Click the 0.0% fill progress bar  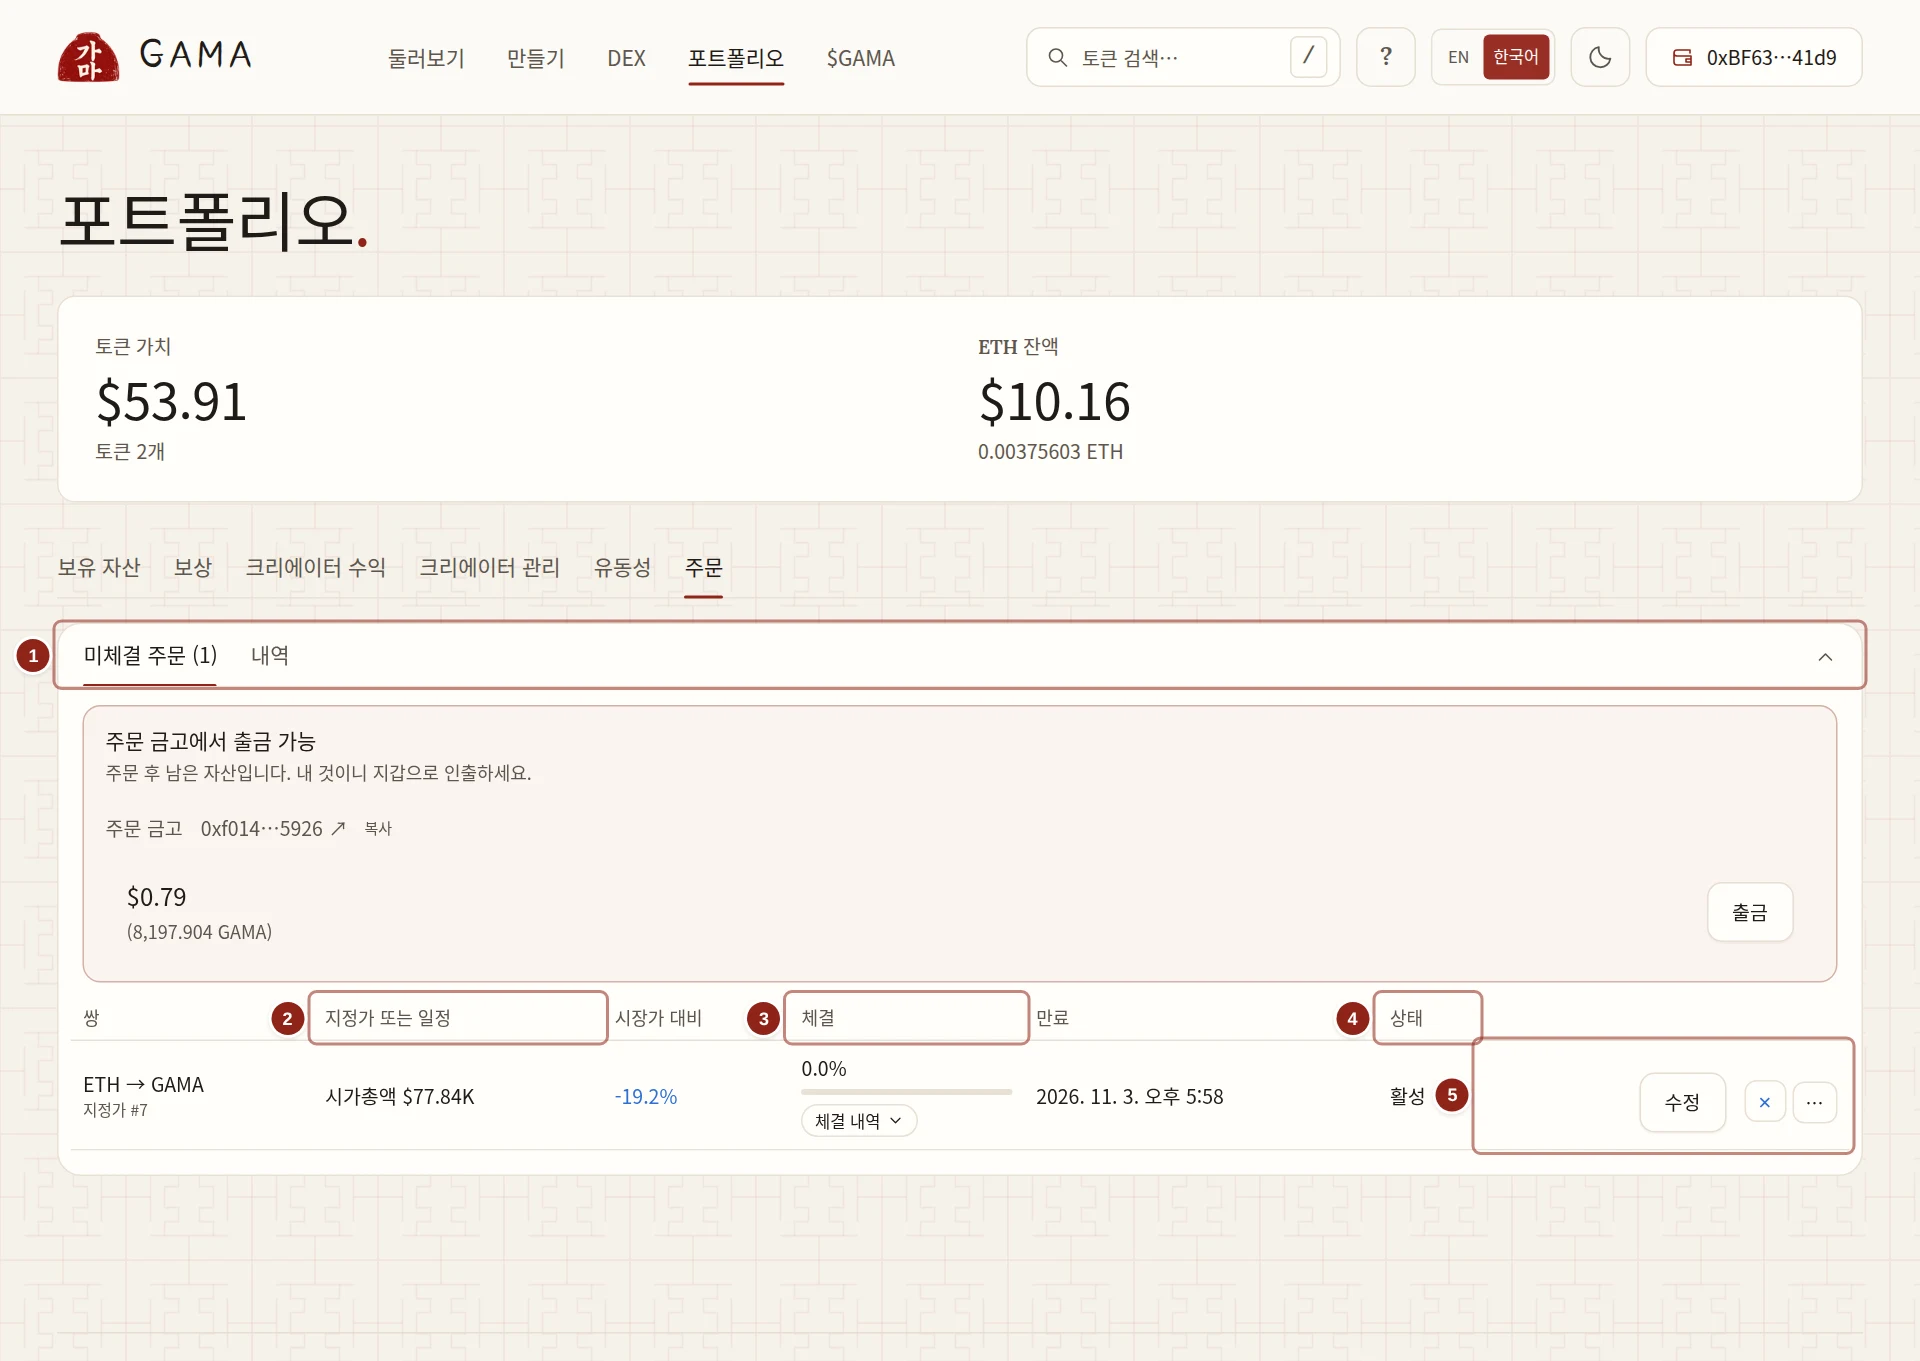(906, 1092)
